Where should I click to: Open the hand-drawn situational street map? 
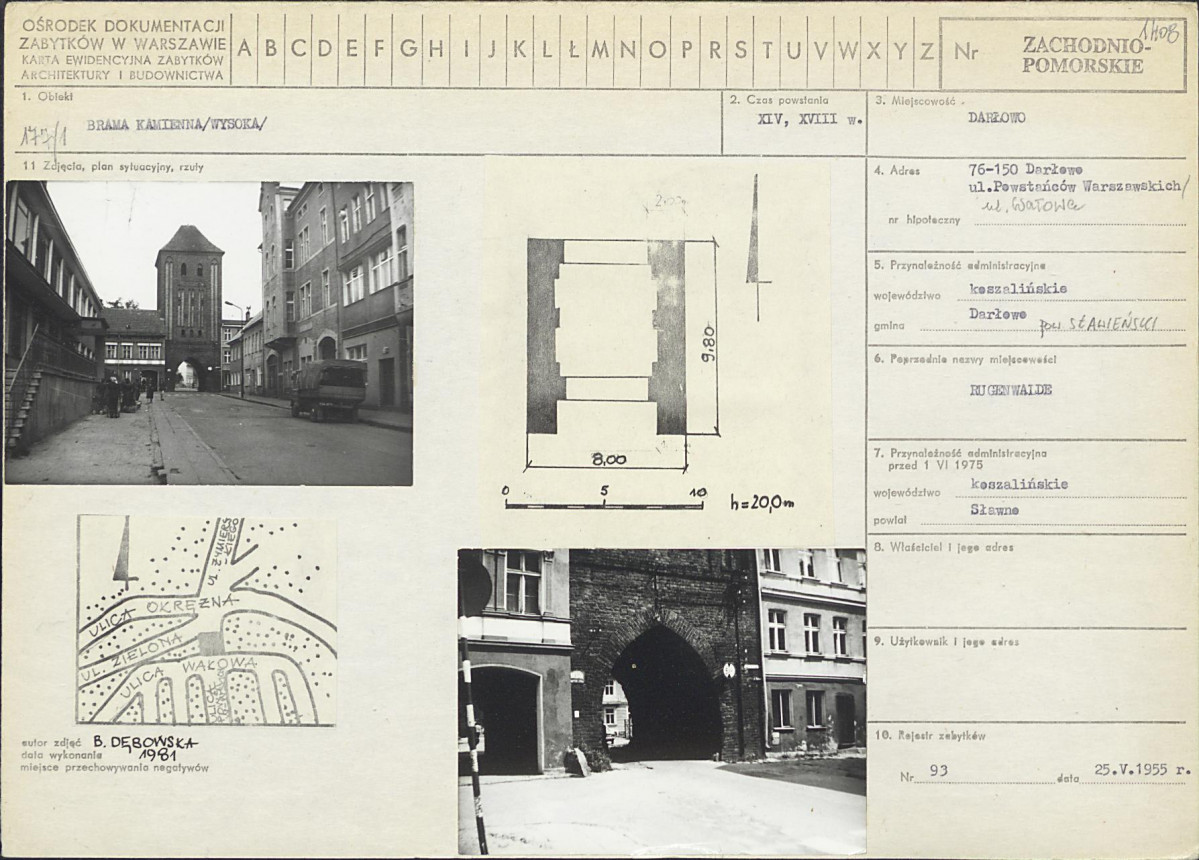point(206,620)
